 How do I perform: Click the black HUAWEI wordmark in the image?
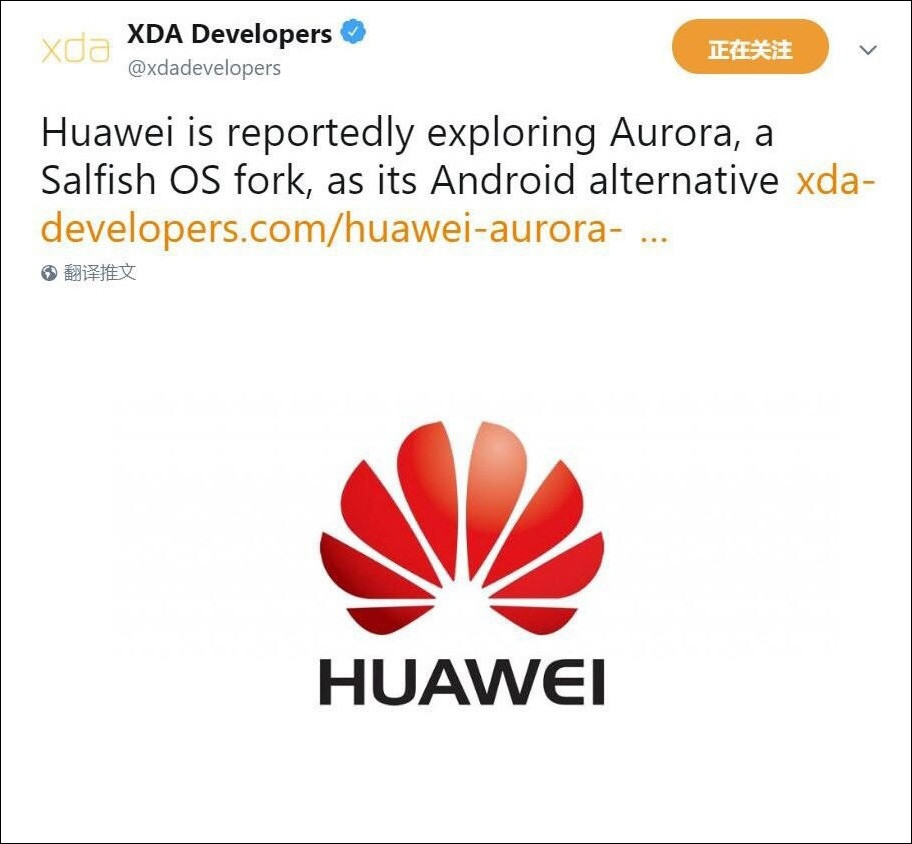[462, 682]
